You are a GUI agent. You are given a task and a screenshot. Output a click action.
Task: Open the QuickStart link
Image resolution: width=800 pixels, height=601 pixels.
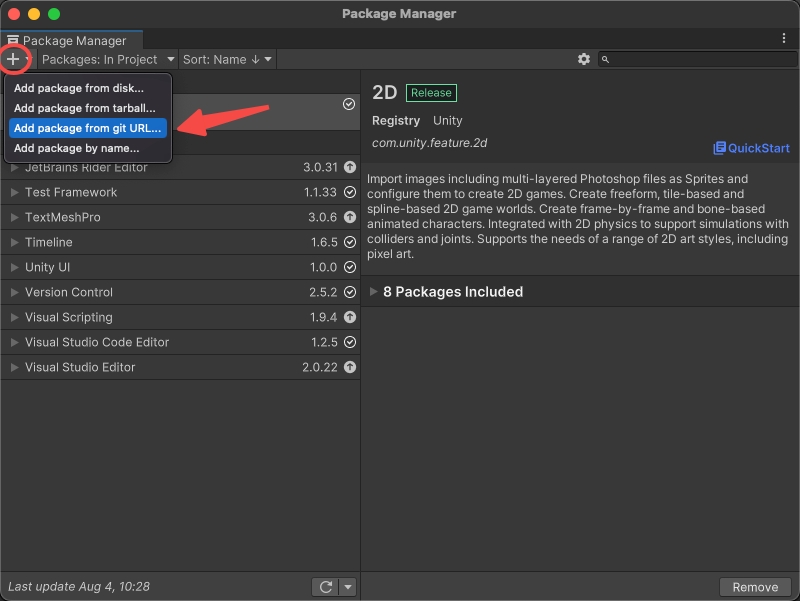pyautogui.click(x=751, y=148)
